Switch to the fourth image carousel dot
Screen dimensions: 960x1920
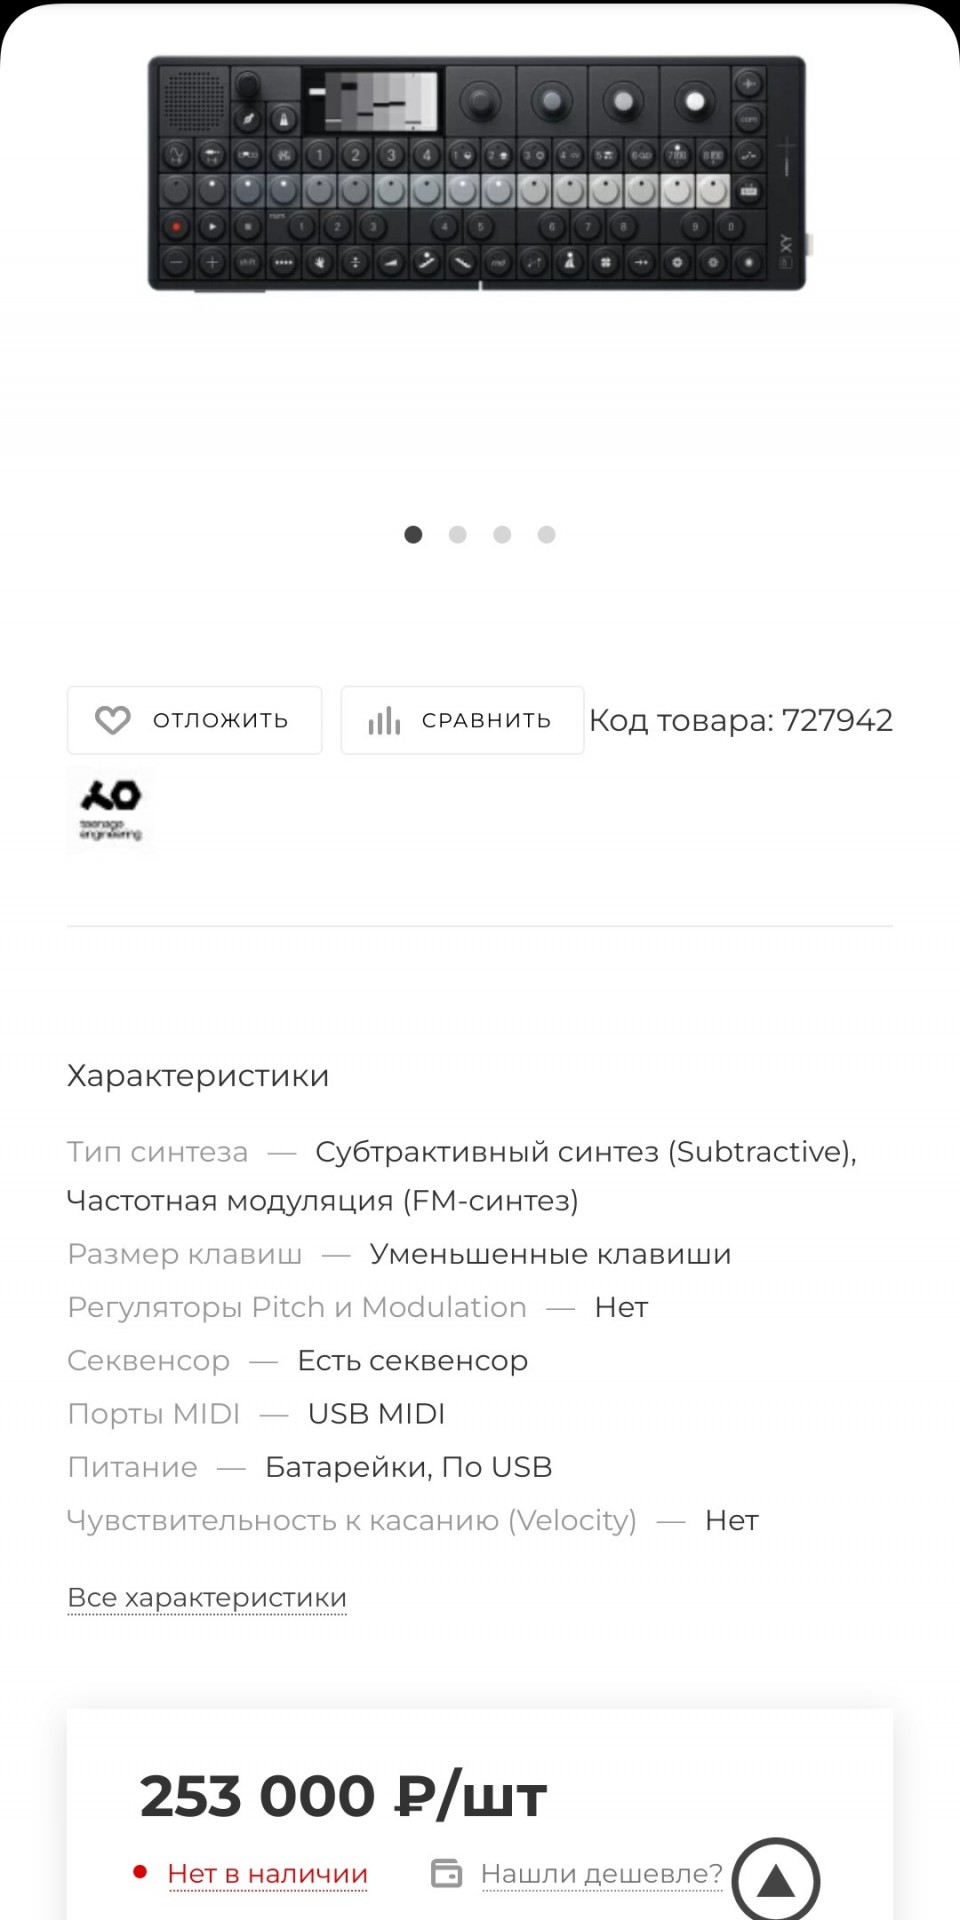[x=546, y=535]
